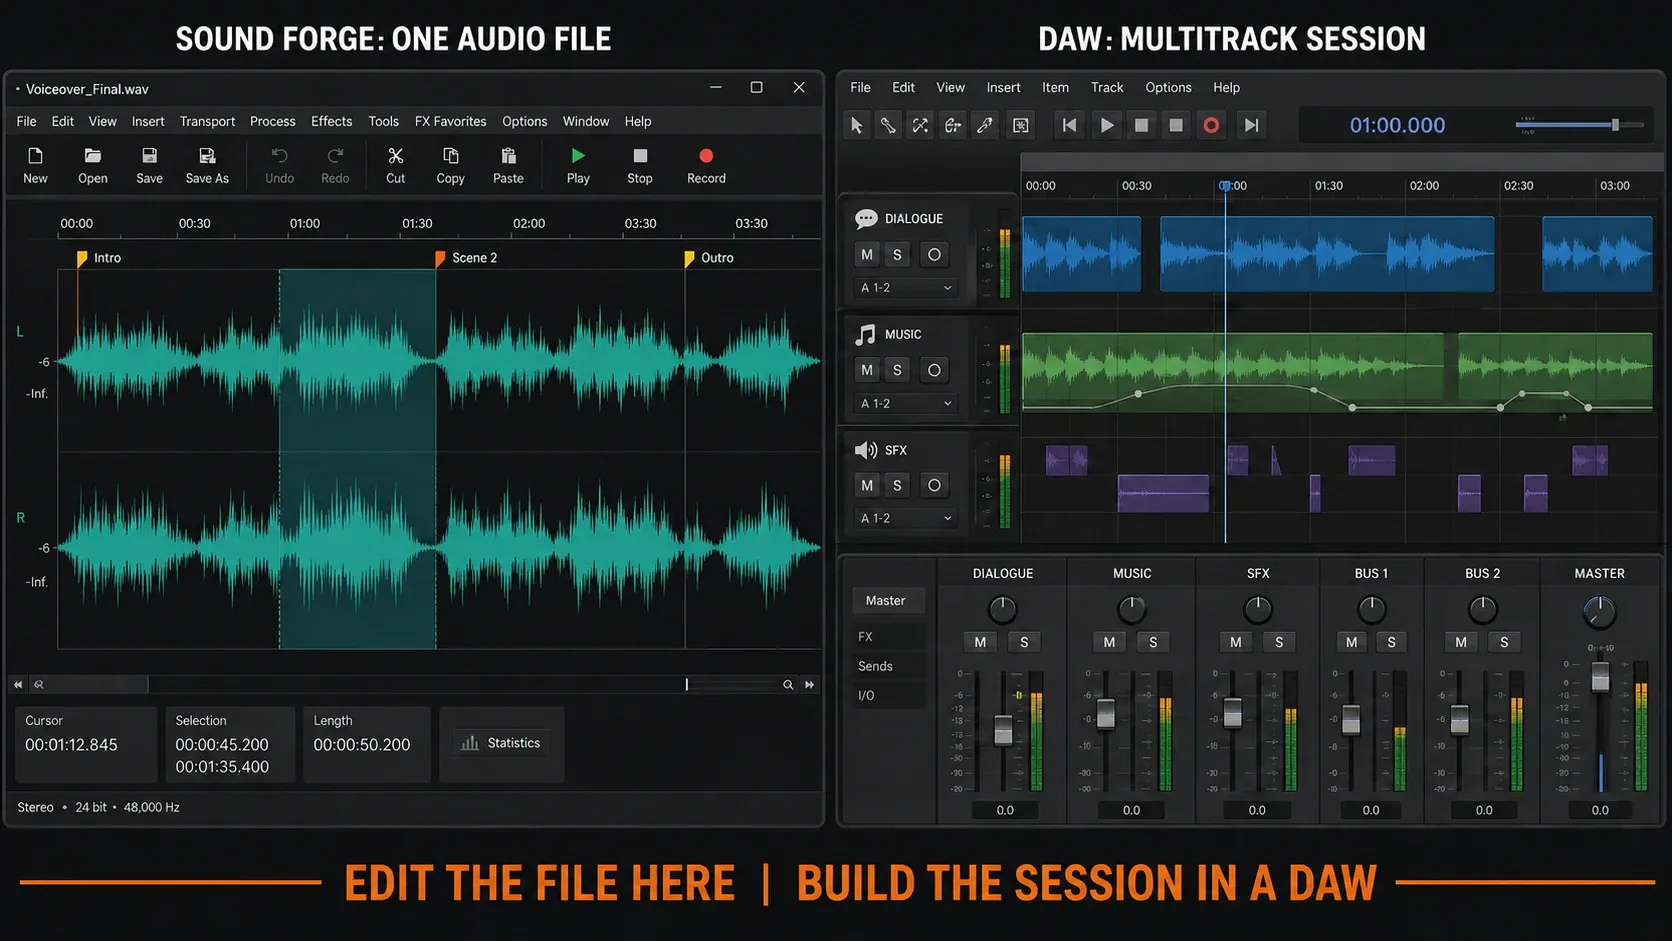Start playback with the green Play button
The image size is (1672, 941).
(x=578, y=156)
